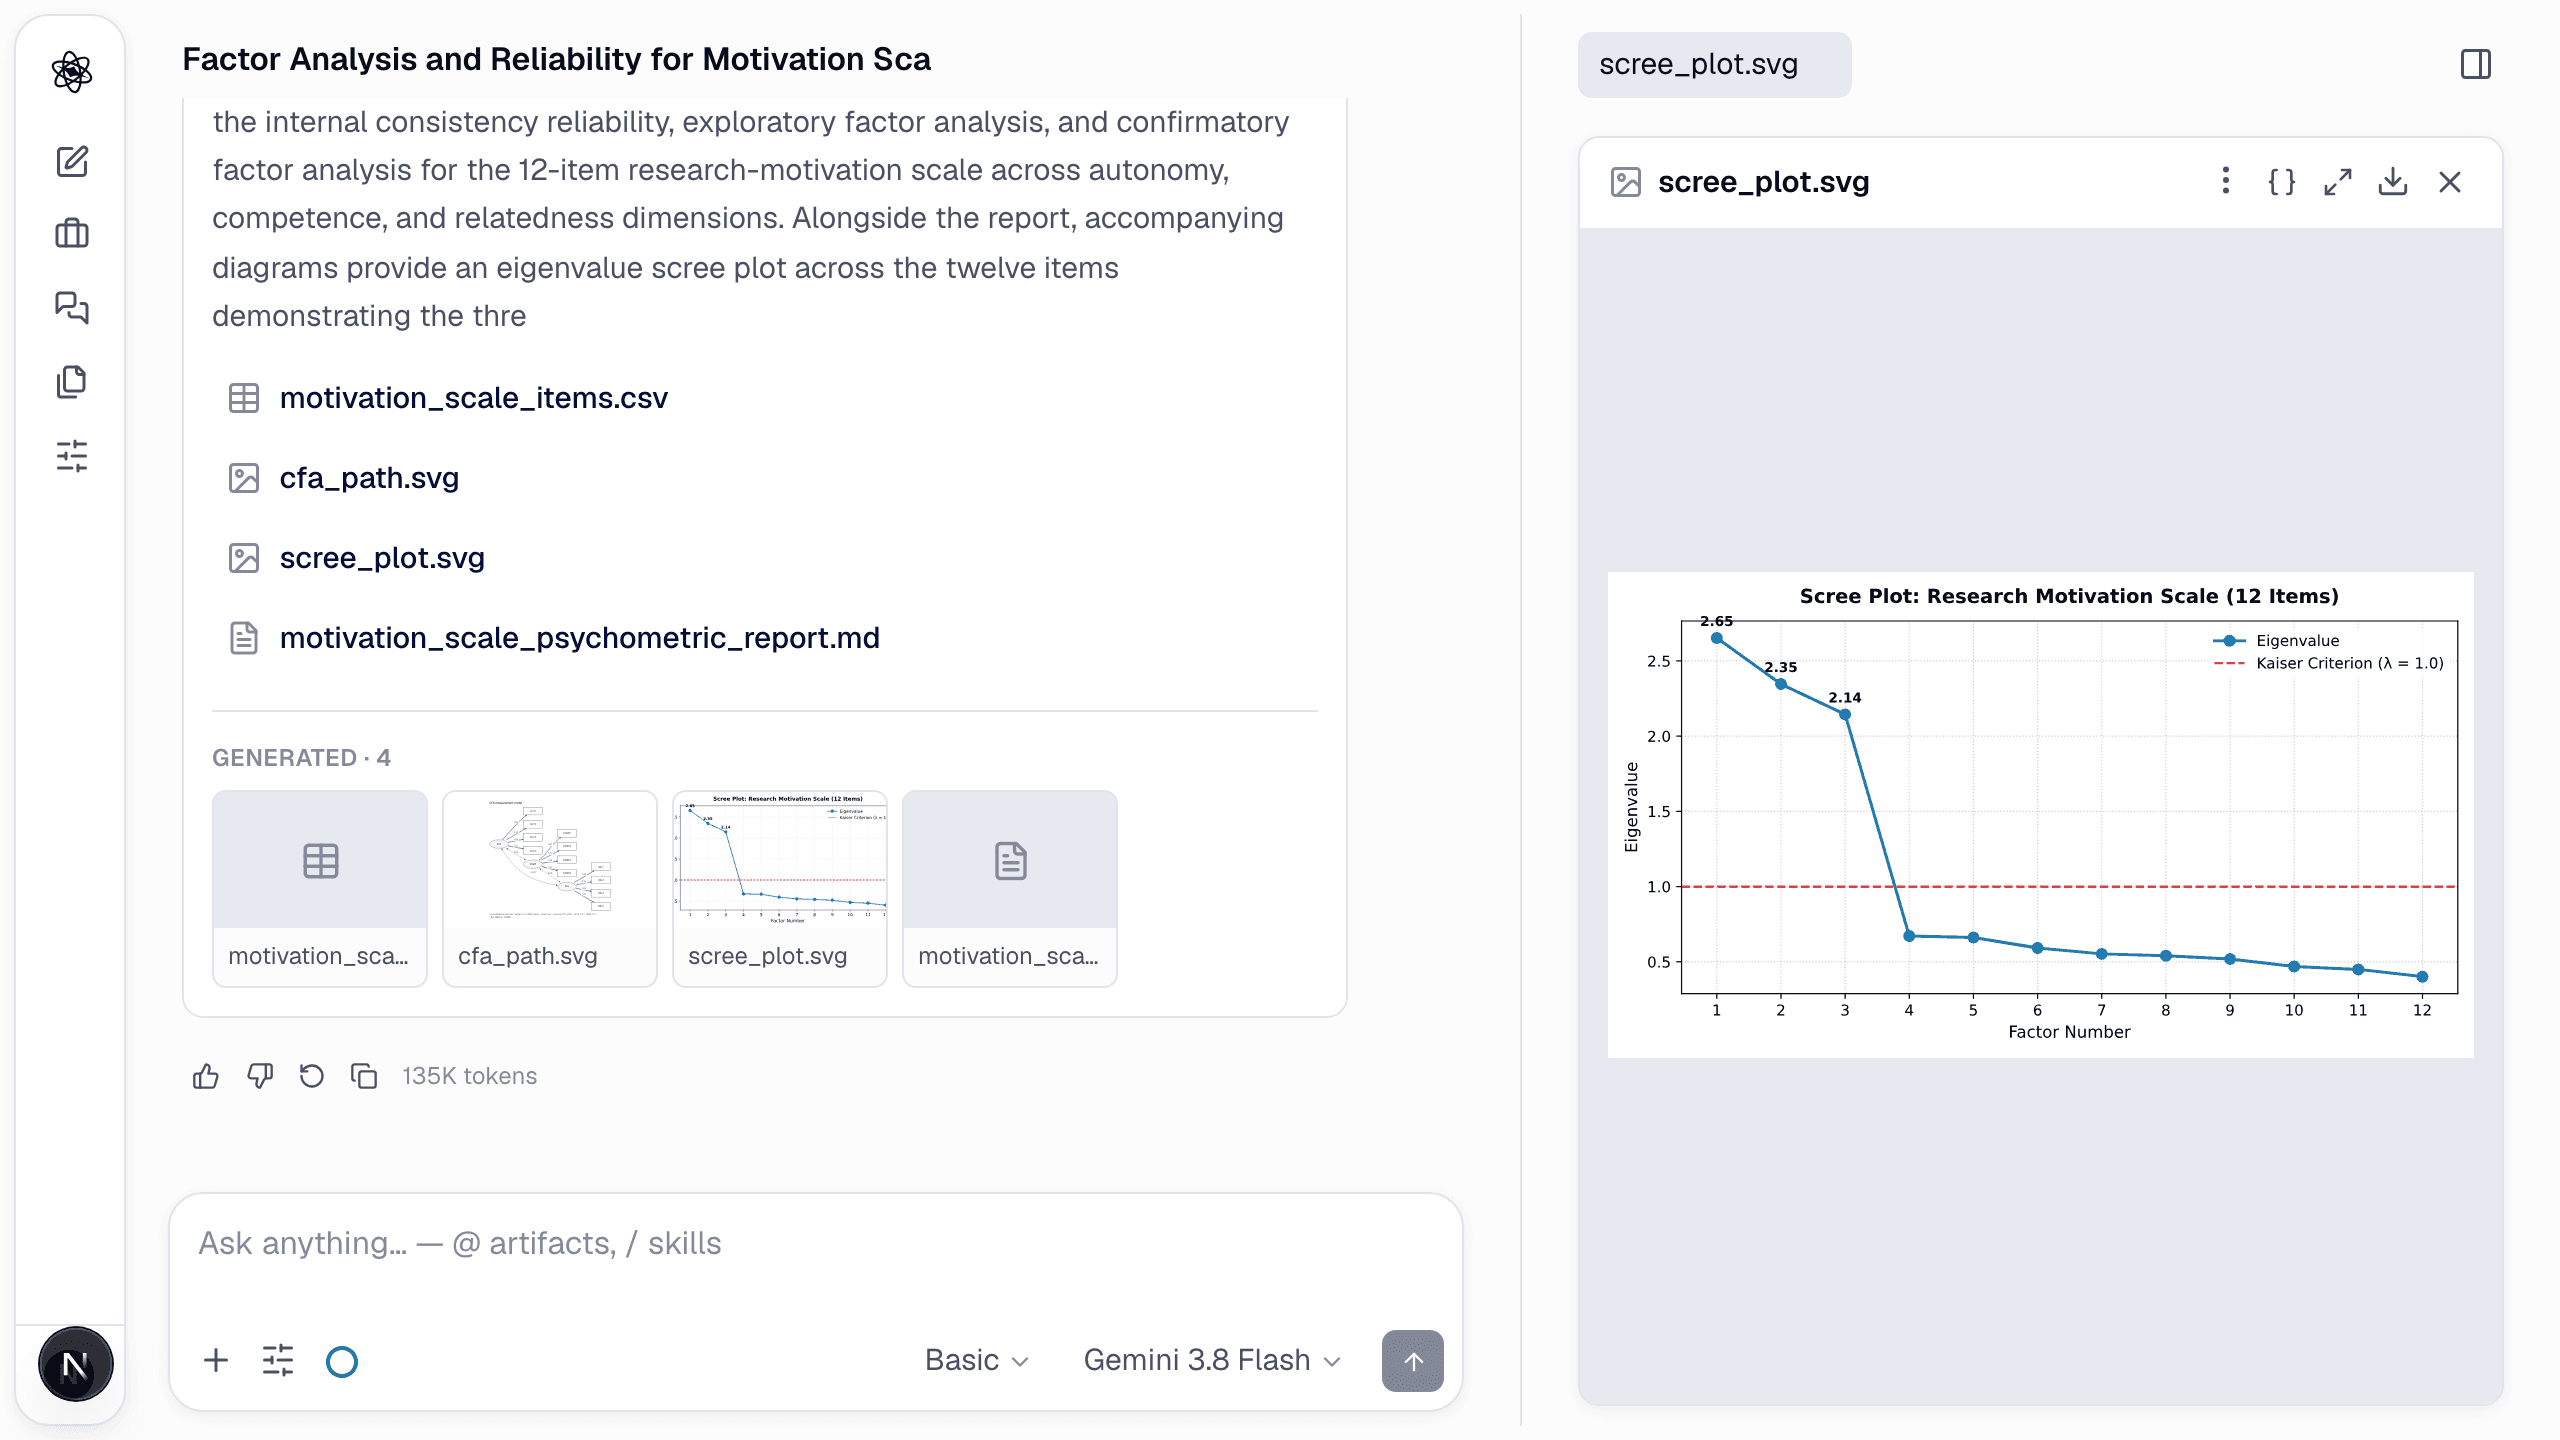
Task: Download scree_plot.svg artifact
Action: pyautogui.click(x=2393, y=182)
